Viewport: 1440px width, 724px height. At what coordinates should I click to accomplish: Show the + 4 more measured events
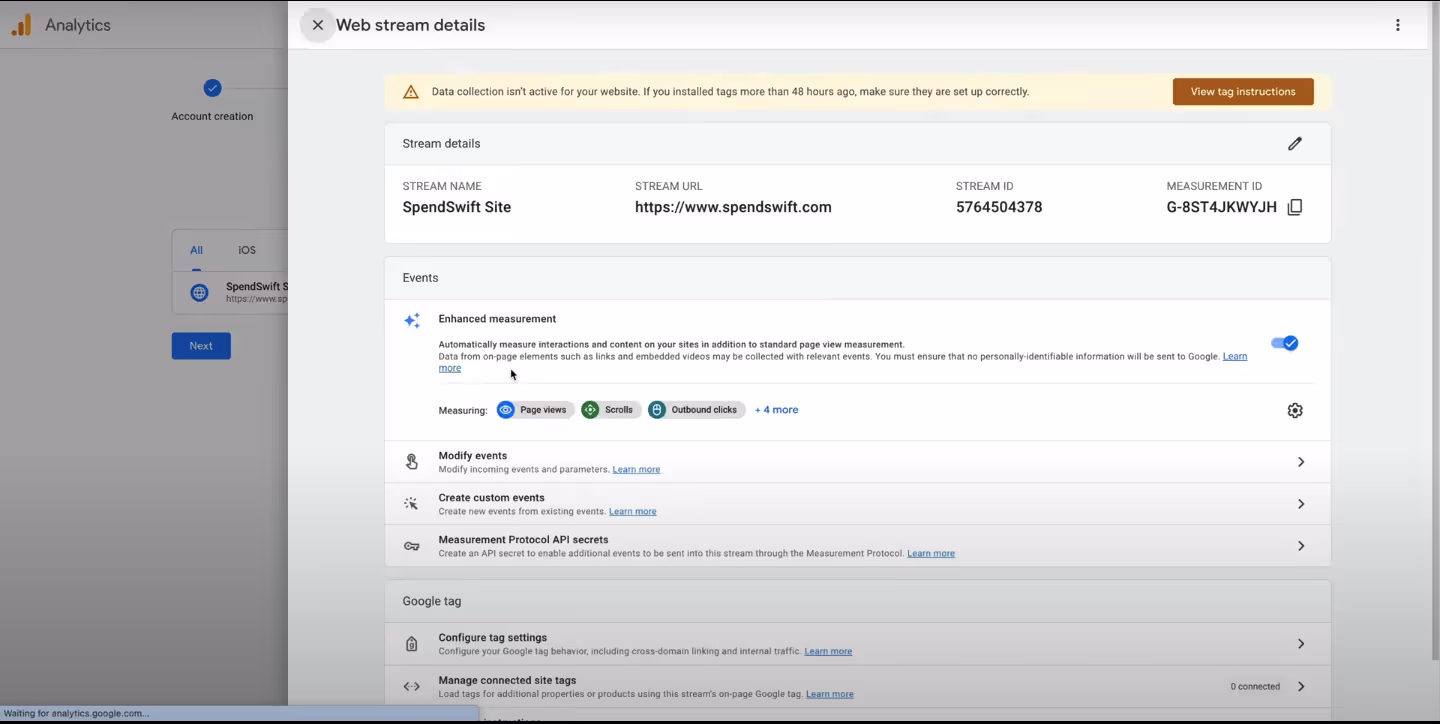(776, 410)
